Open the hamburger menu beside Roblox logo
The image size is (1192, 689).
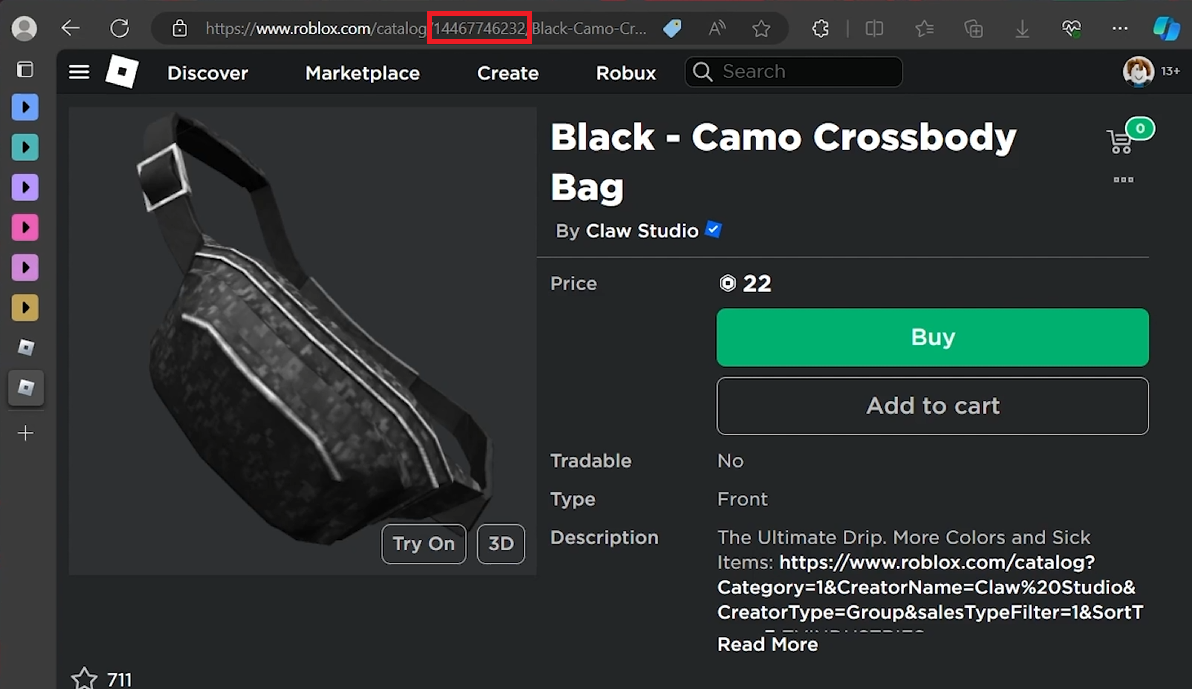(x=78, y=72)
